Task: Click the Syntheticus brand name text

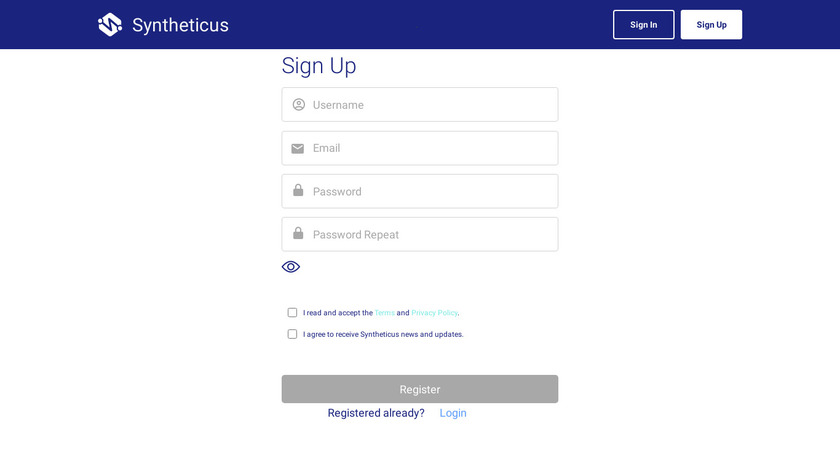Action: tap(180, 25)
